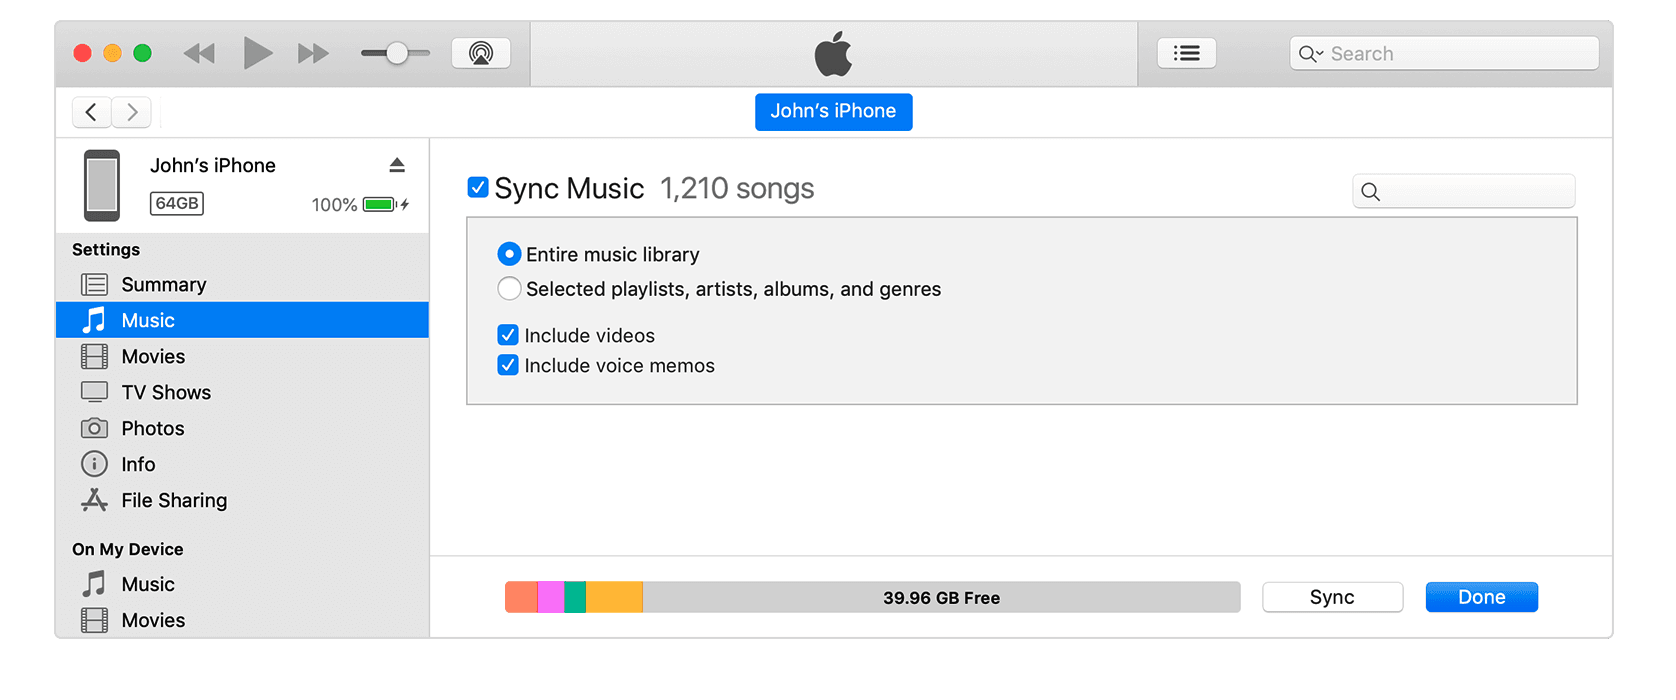Open the search magnifier dropdown arrow

click(1310, 54)
